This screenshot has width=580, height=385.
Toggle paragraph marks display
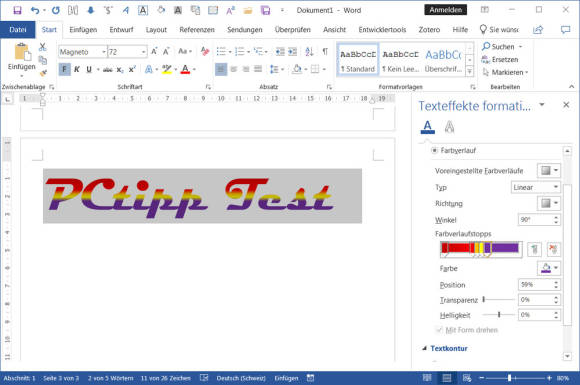[x=325, y=51]
